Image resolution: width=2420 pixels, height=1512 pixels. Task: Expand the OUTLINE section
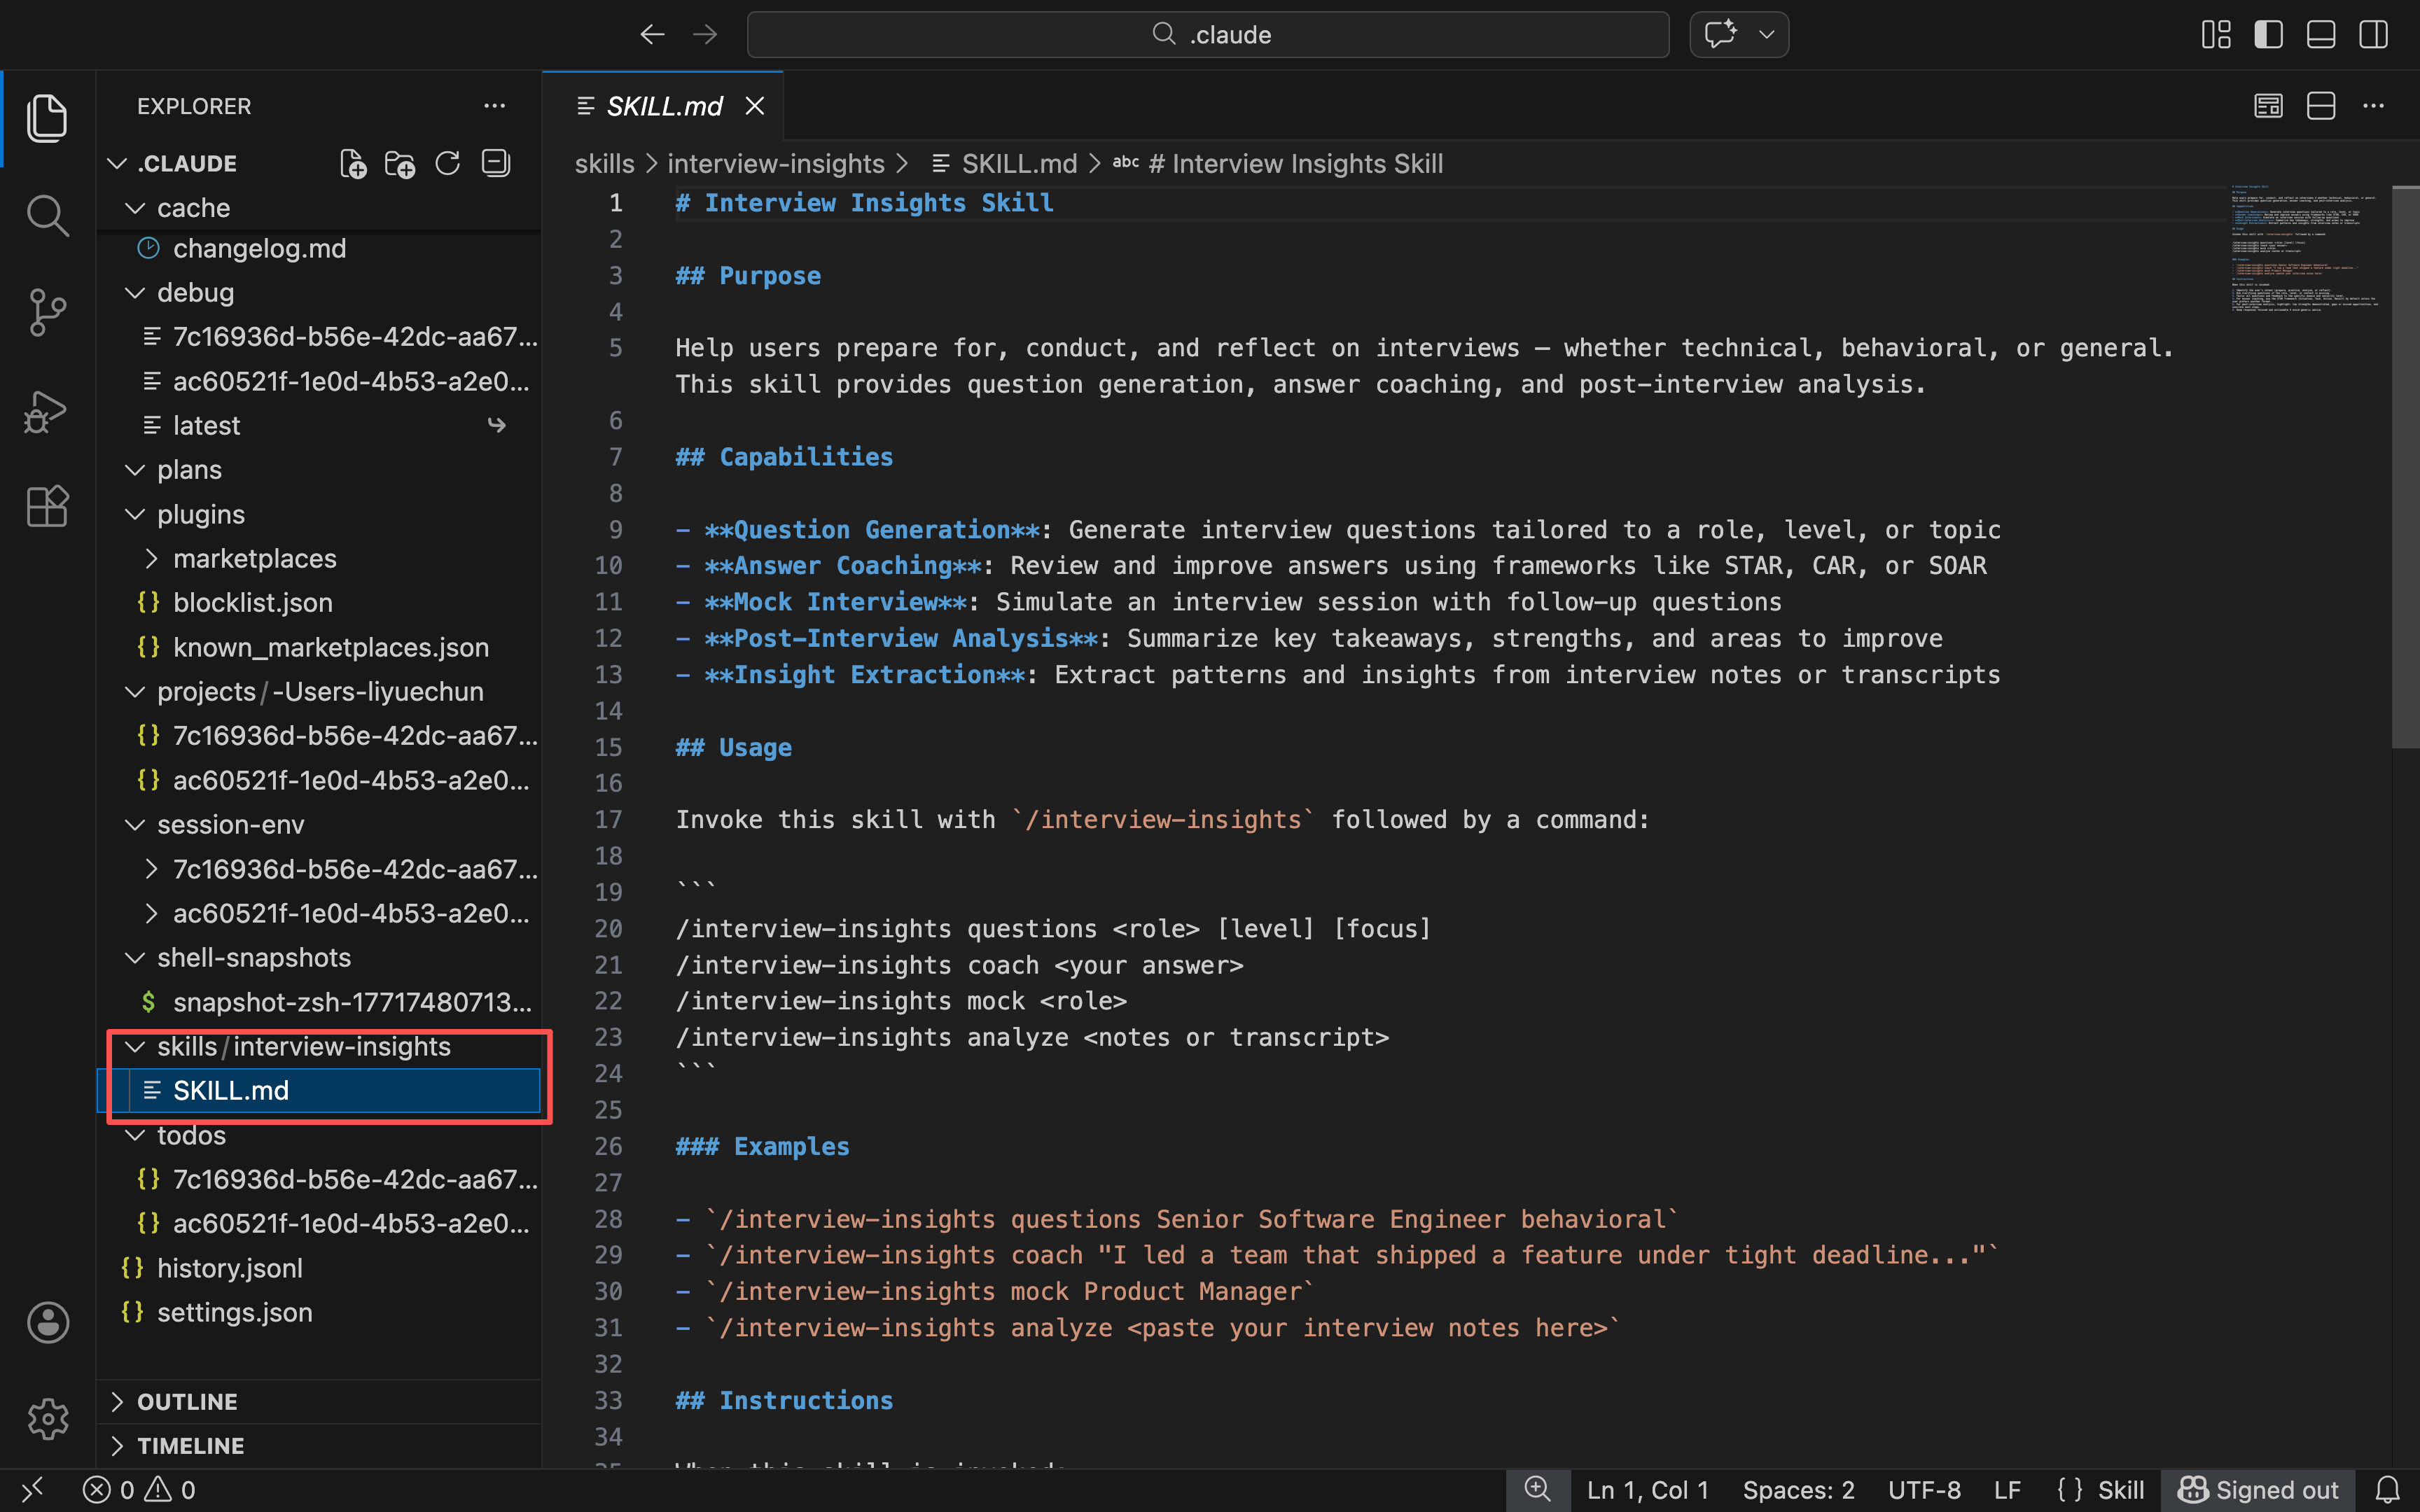(x=187, y=1401)
